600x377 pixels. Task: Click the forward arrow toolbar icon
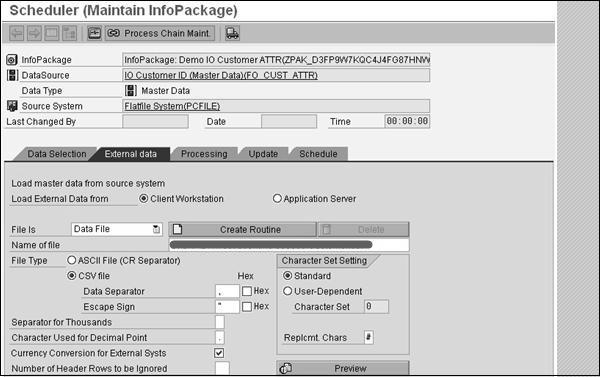click(34, 33)
